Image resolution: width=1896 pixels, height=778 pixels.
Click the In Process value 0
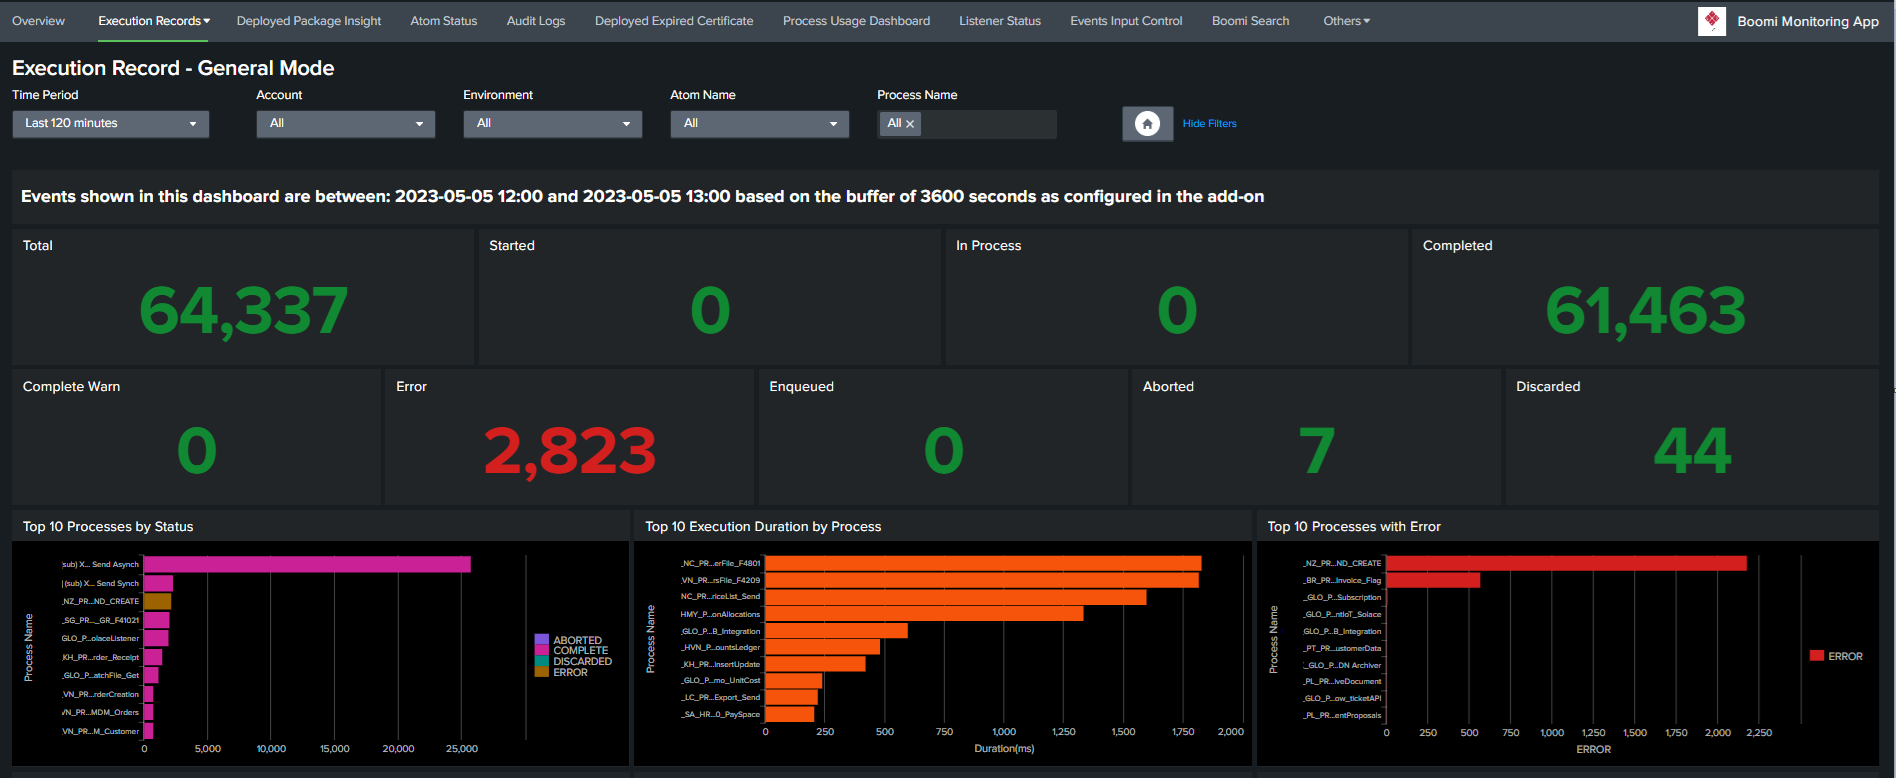coord(1177,310)
